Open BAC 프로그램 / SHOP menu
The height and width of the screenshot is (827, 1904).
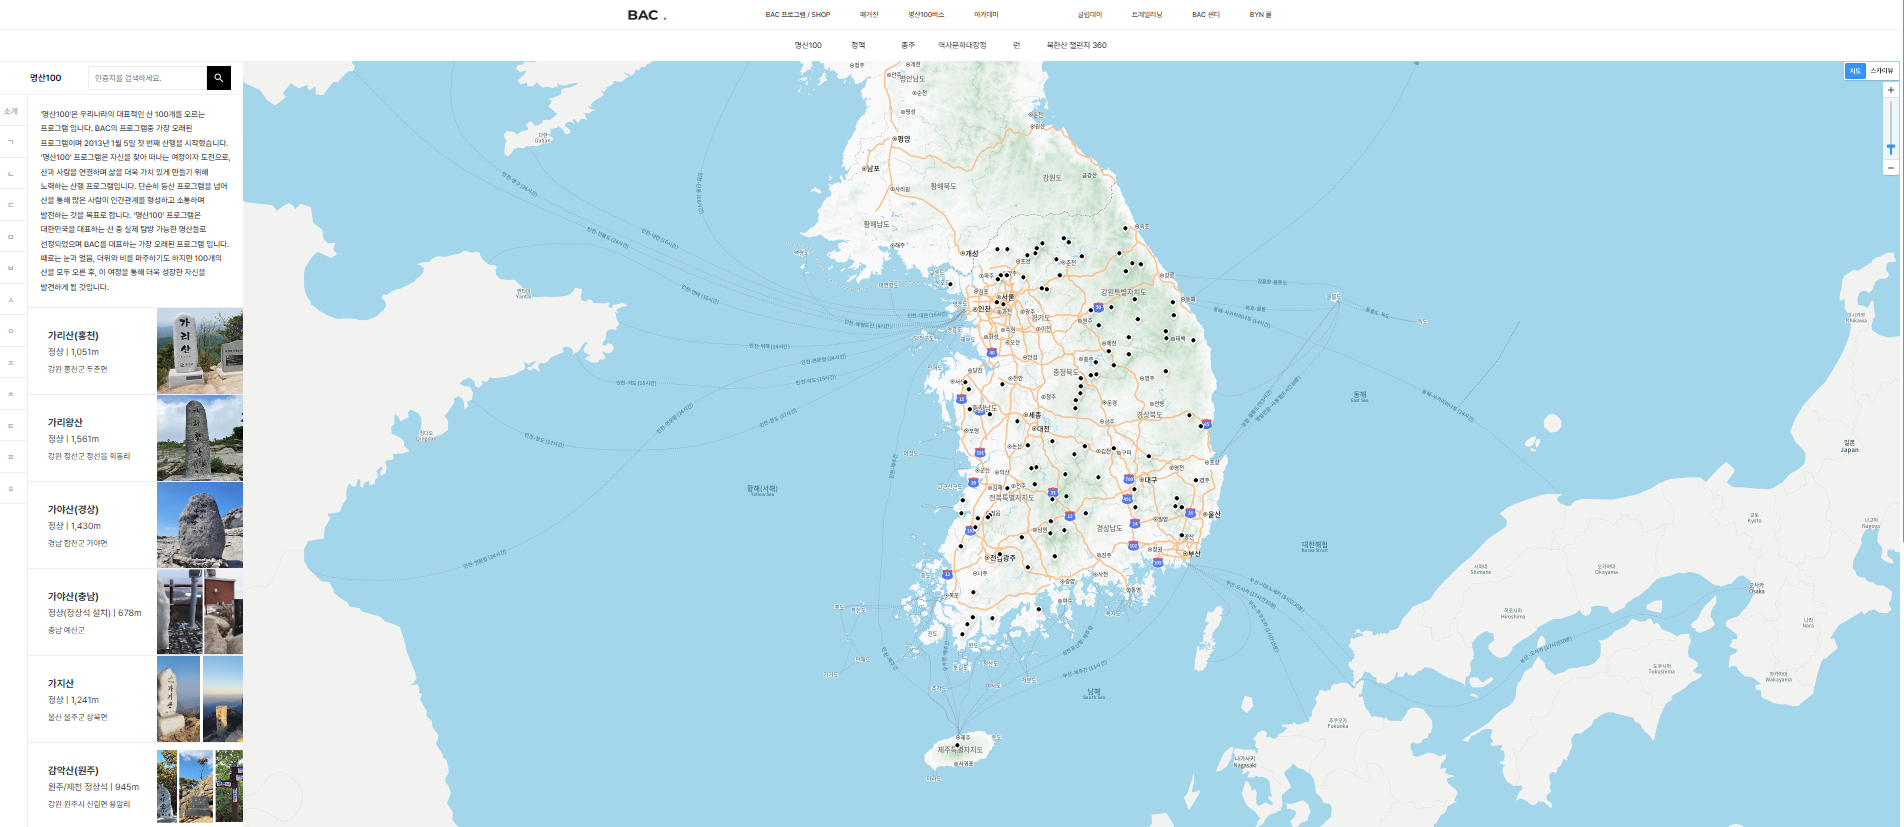tap(798, 15)
